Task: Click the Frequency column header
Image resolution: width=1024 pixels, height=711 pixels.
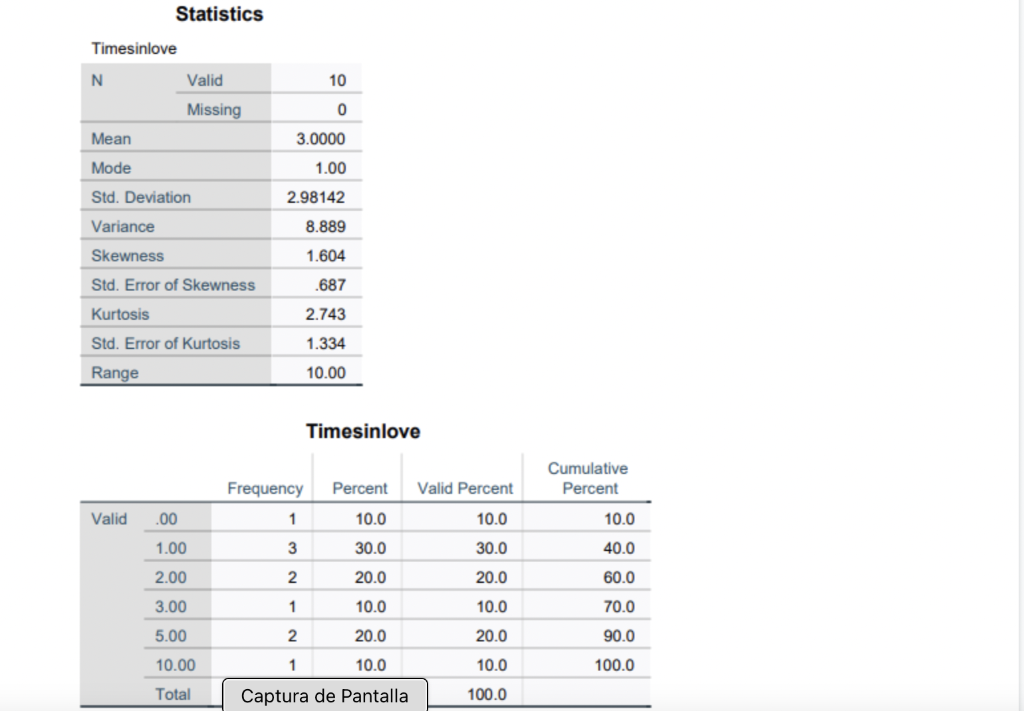Action: coord(265,488)
